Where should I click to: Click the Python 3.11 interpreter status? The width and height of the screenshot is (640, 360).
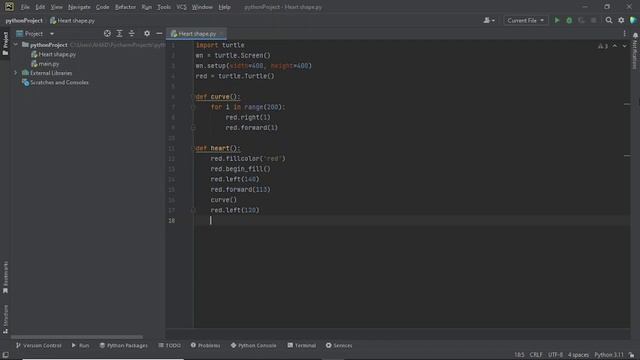[609, 355]
